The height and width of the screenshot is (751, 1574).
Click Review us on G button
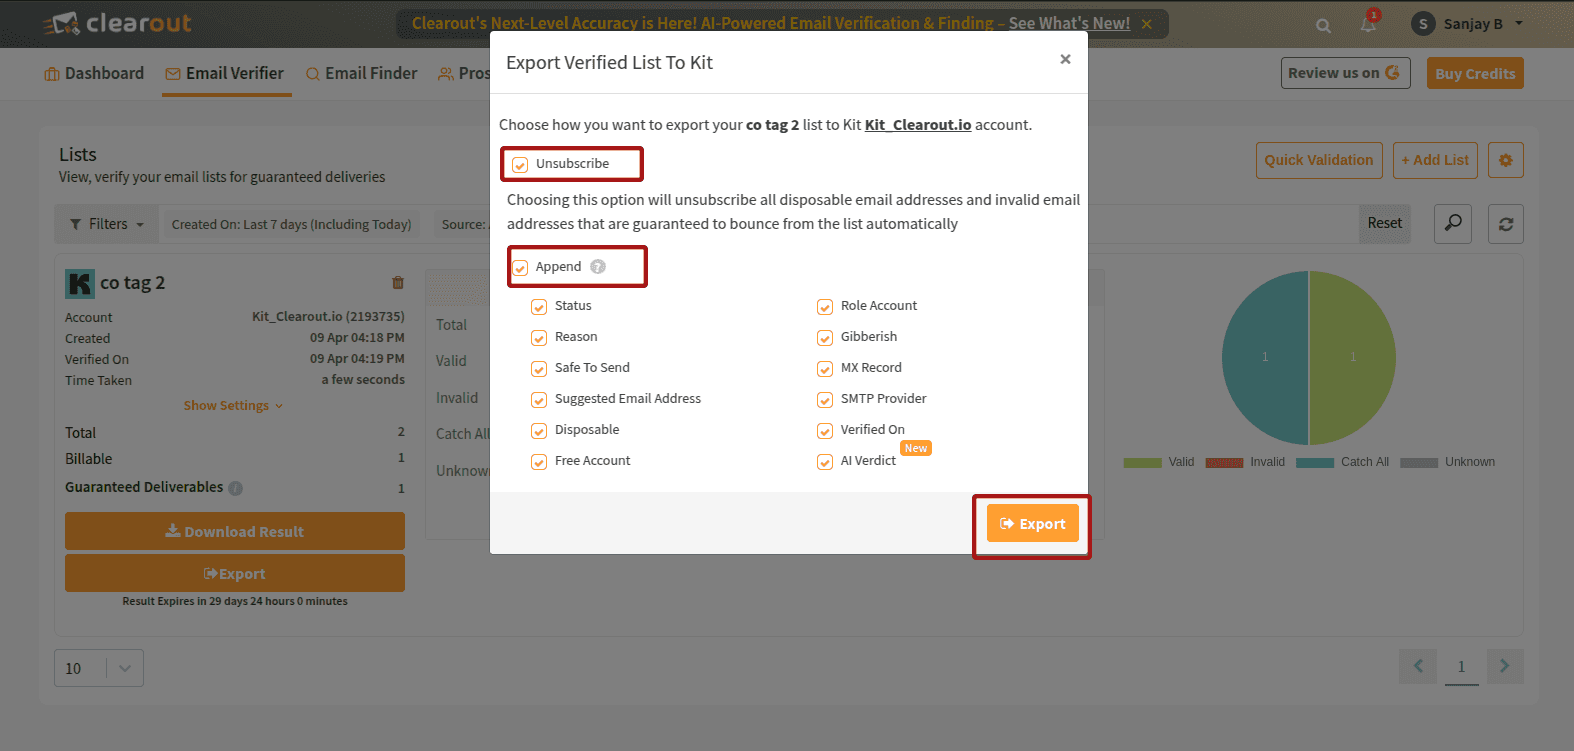tap(1346, 73)
